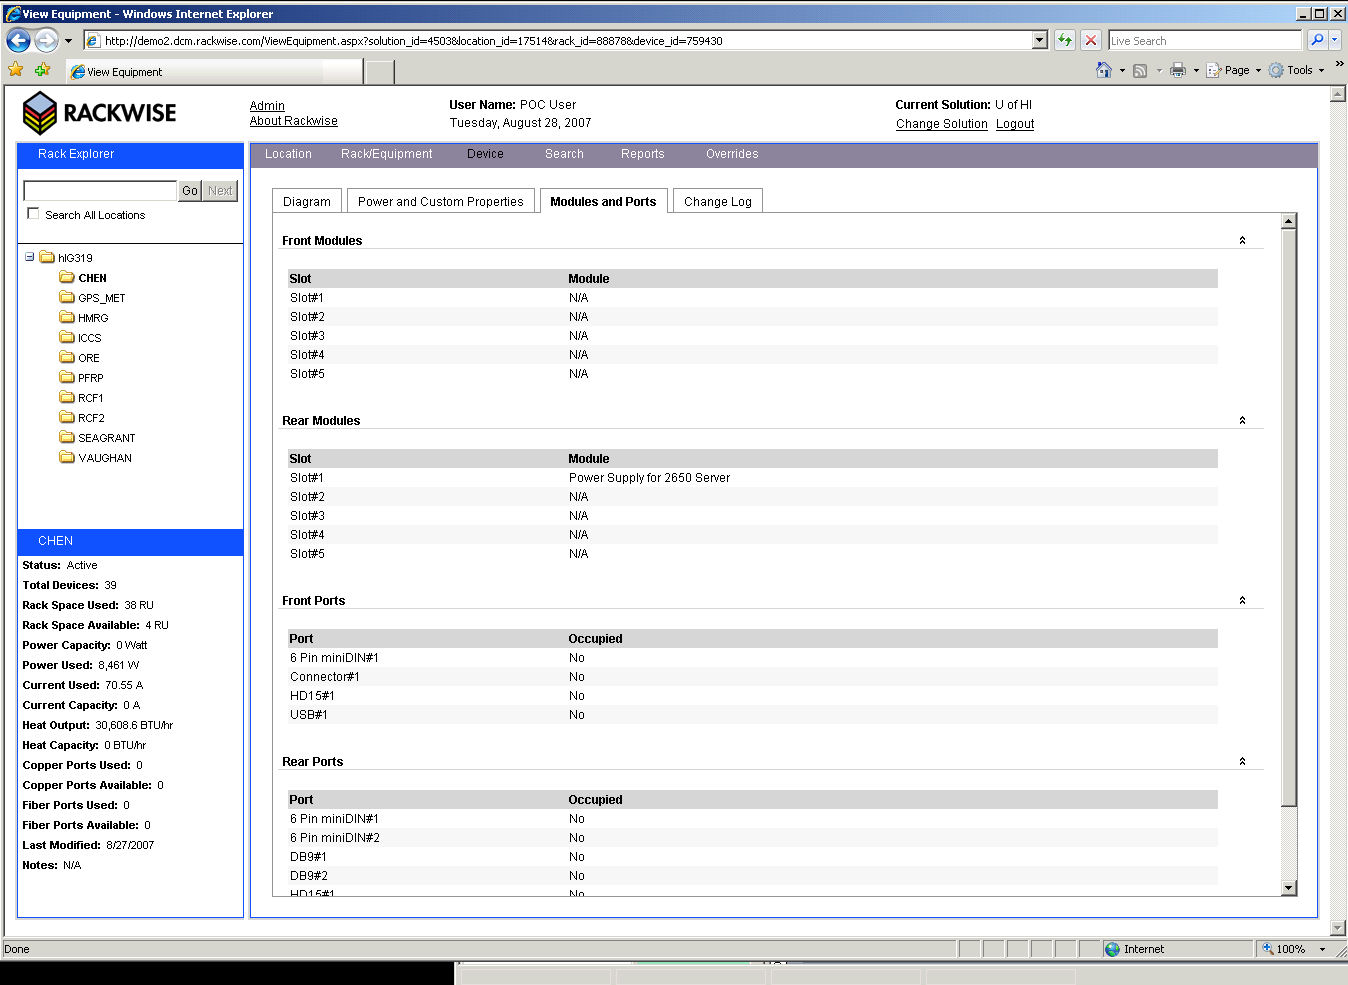1348x985 pixels.
Task: Open the Home page icon
Action: 1103,70
